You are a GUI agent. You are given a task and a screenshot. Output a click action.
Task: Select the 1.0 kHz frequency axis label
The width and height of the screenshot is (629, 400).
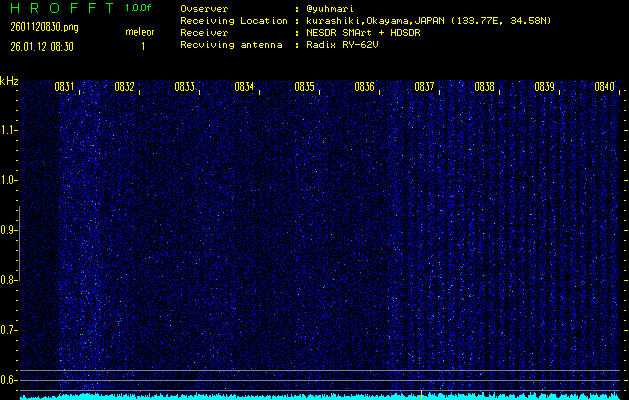(x=9, y=180)
